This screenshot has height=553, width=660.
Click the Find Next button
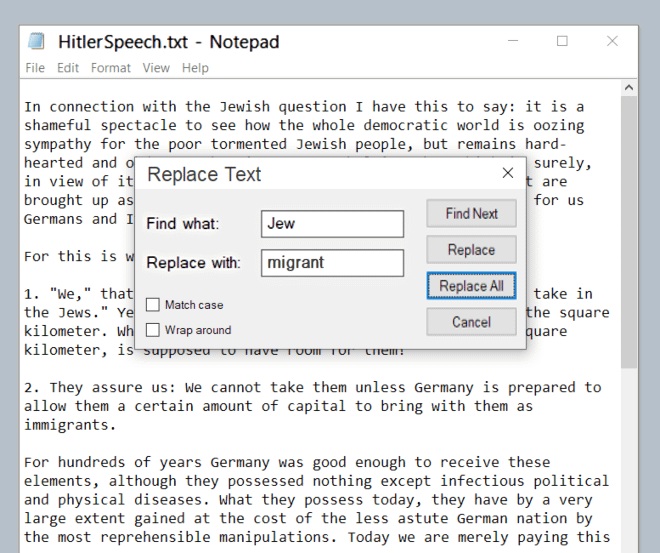point(471,213)
